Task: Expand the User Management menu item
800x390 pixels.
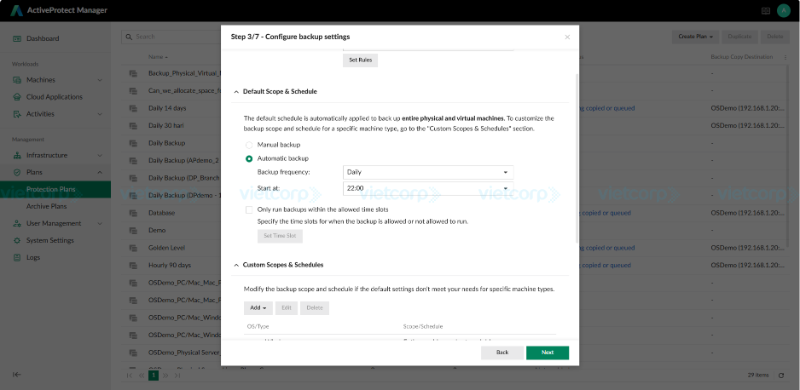Action: point(55,223)
